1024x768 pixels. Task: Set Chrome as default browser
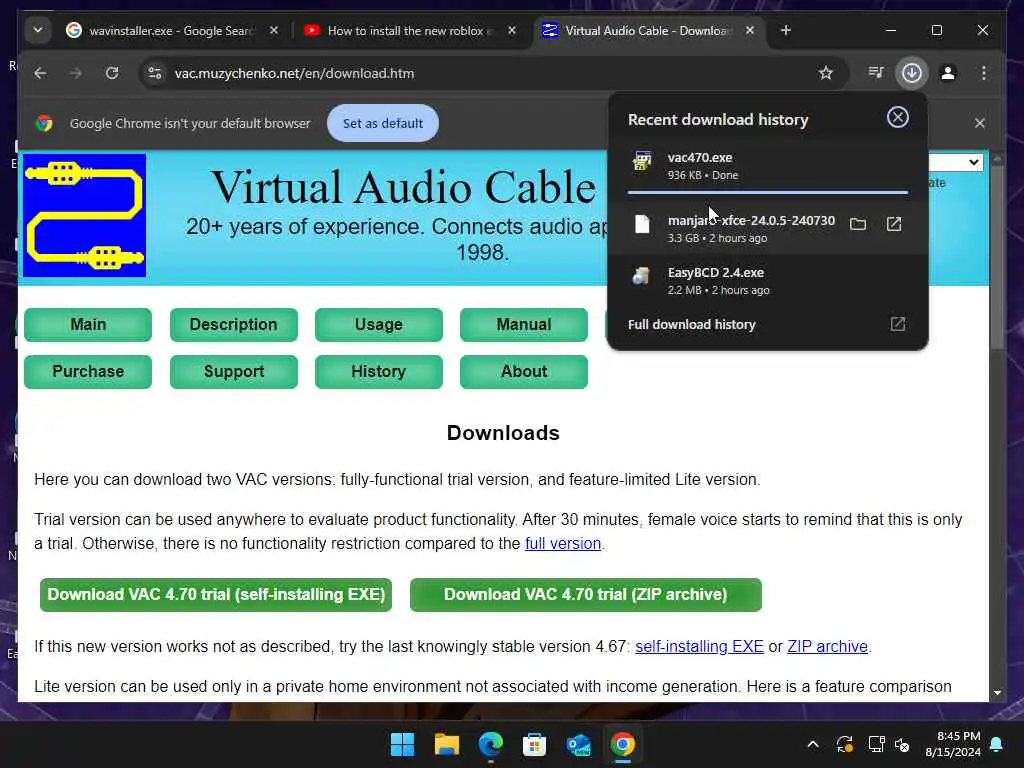[x=383, y=123]
